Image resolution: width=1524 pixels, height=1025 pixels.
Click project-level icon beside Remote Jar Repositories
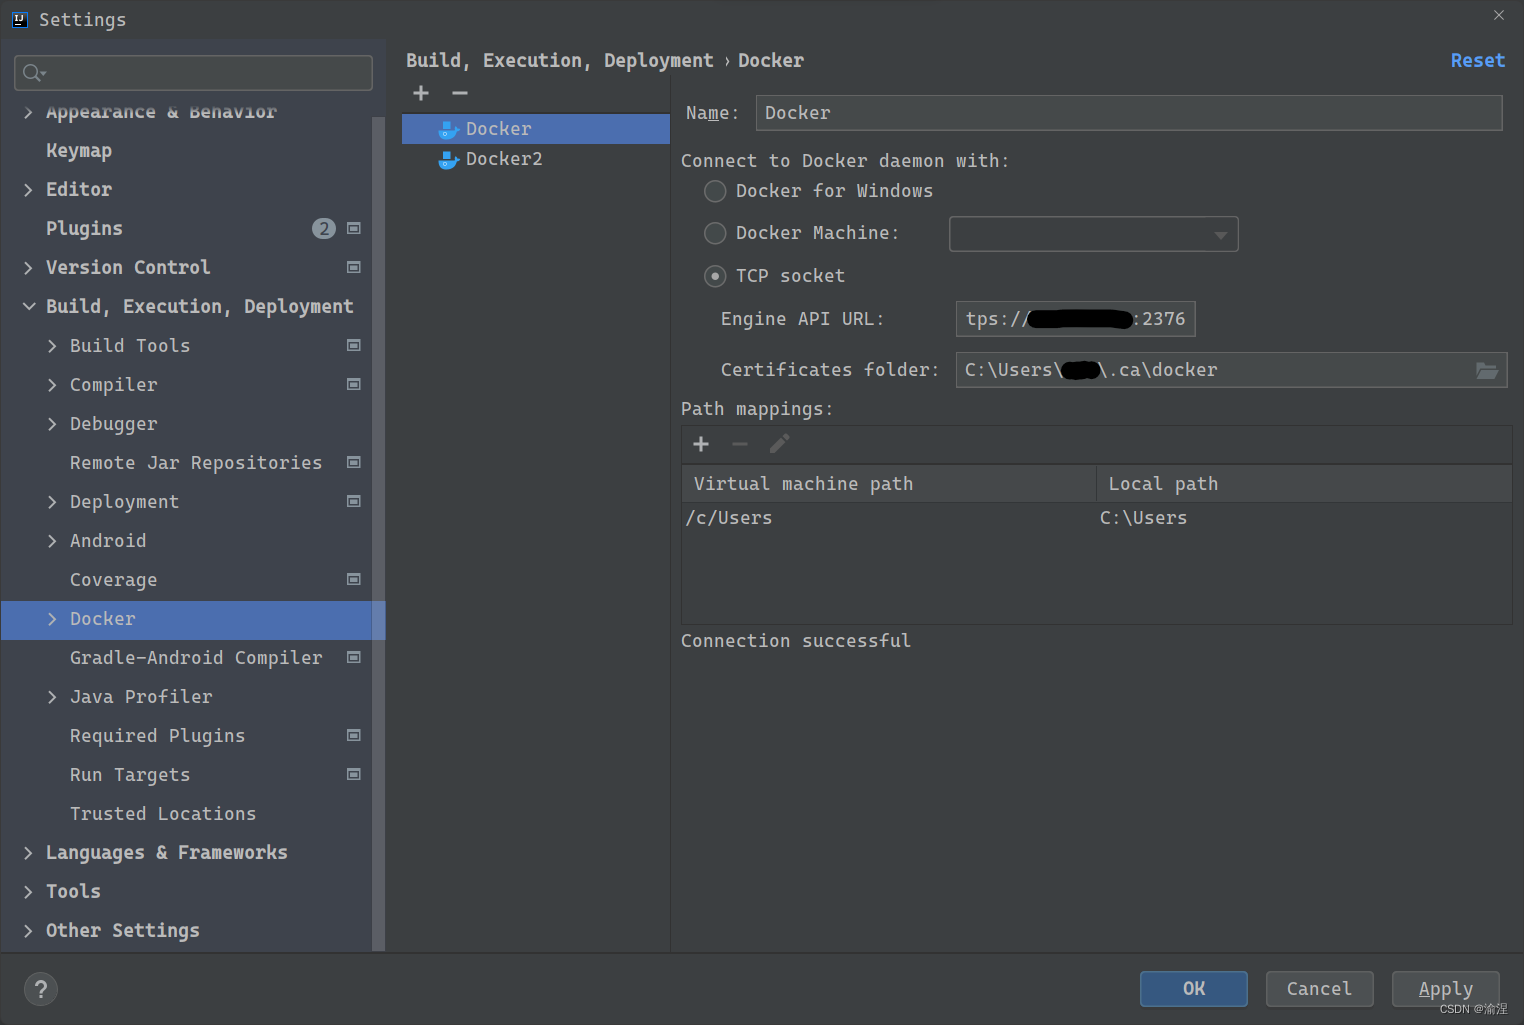[353, 463]
